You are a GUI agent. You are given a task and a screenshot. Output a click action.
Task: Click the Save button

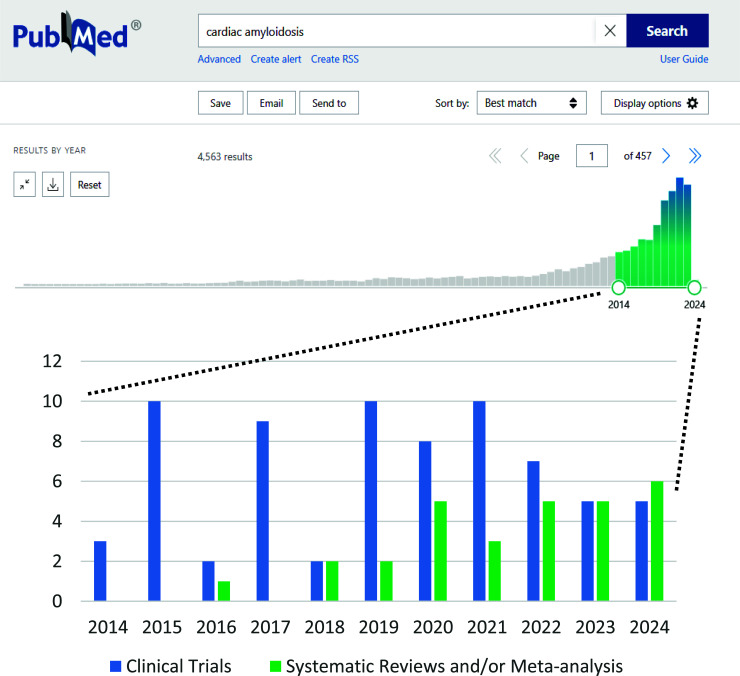point(220,103)
